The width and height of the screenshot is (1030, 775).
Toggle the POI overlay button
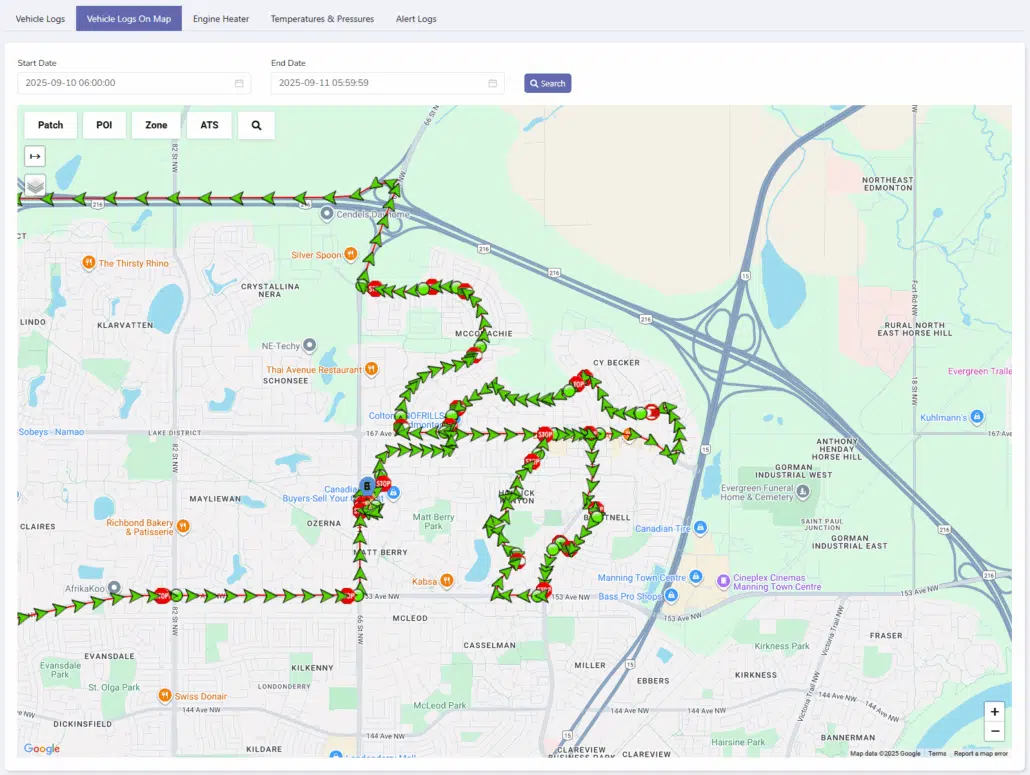(x=104, y=125)
